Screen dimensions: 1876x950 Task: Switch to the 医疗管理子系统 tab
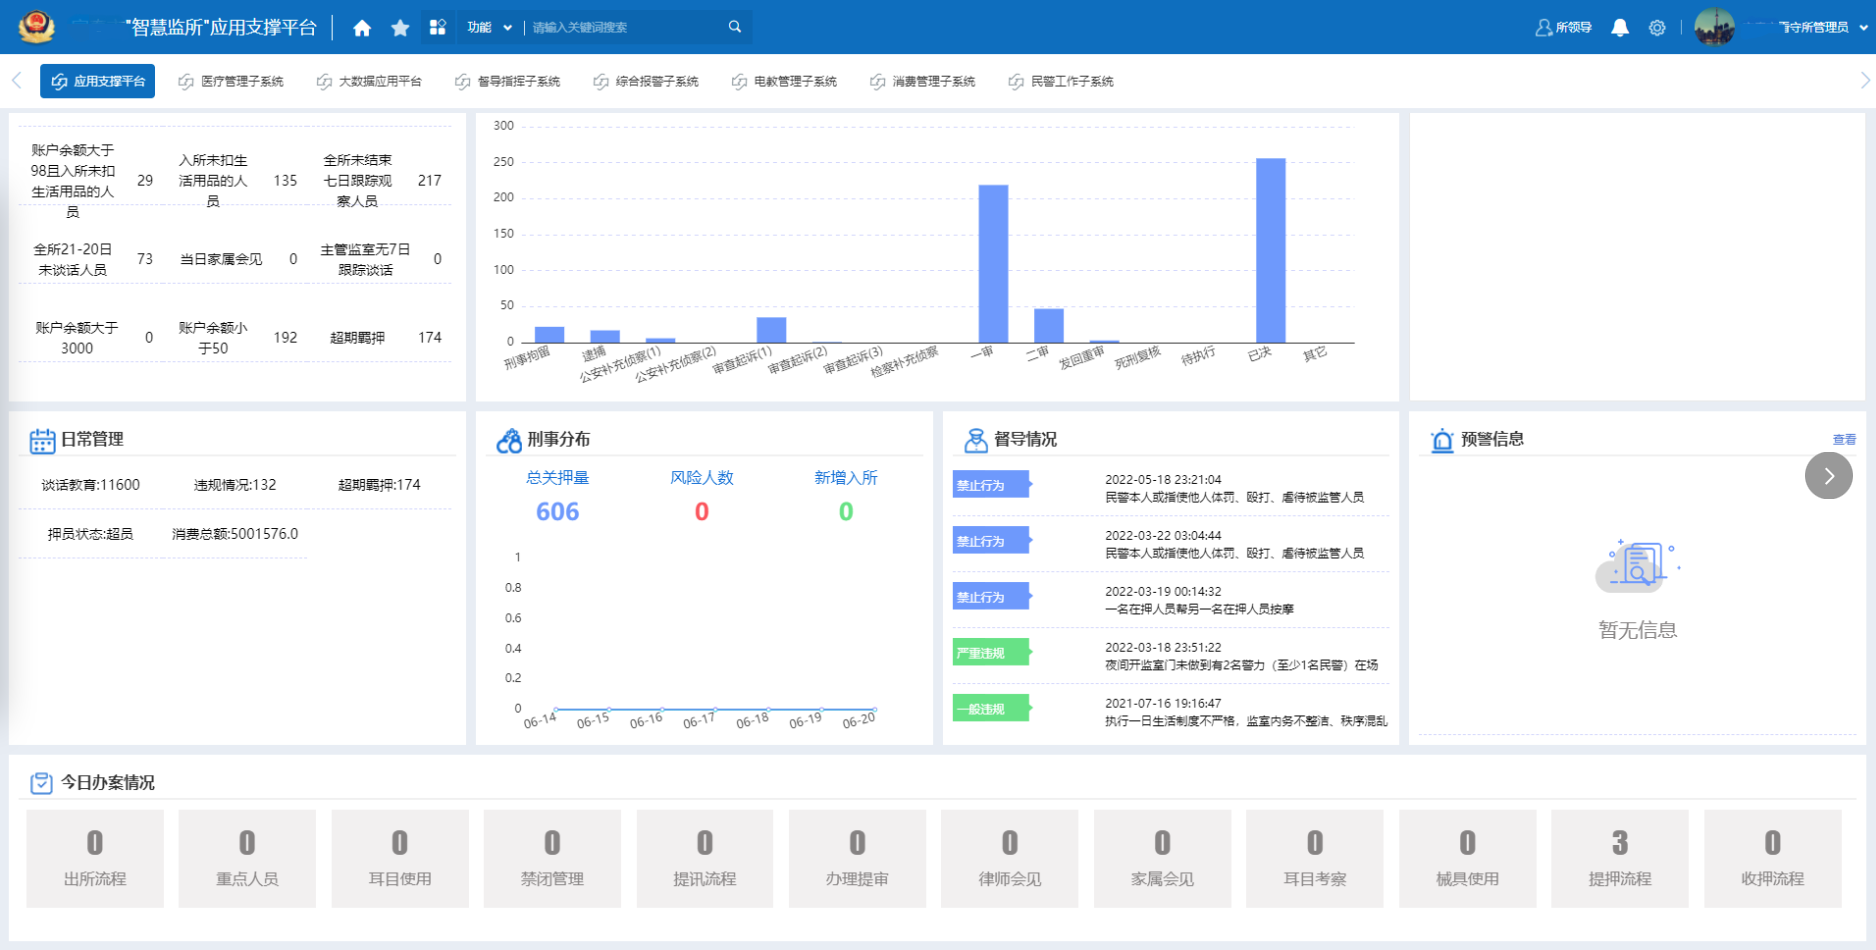tap(233, 80)
